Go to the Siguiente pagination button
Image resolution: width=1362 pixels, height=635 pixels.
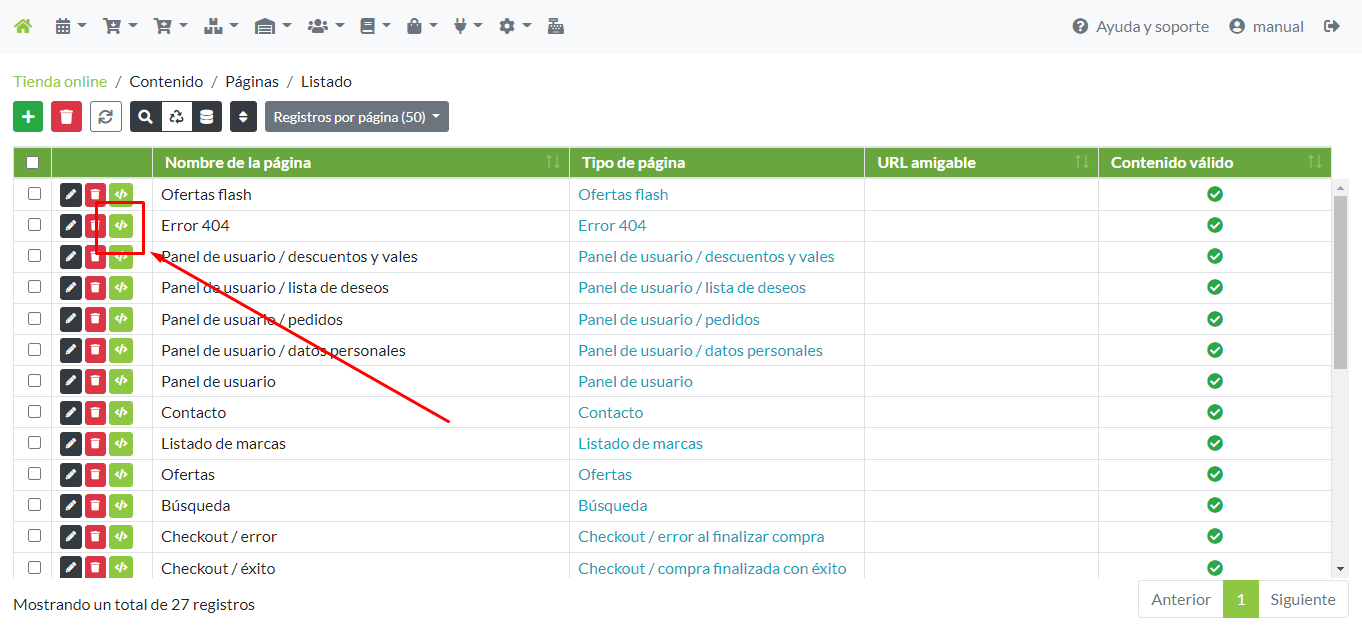point(1302,600)
